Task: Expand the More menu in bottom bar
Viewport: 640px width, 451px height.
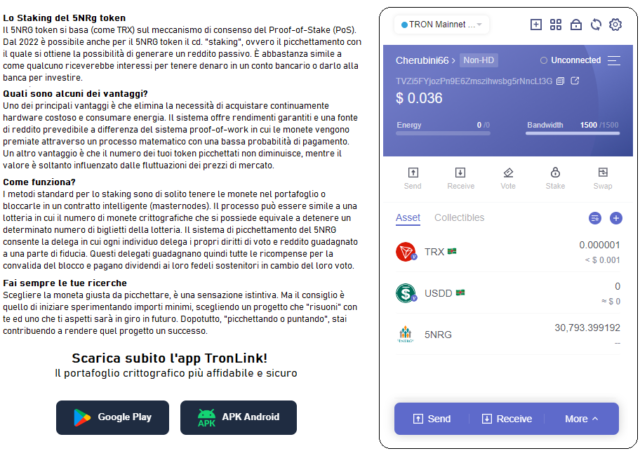Action: (x=581, y=419)
